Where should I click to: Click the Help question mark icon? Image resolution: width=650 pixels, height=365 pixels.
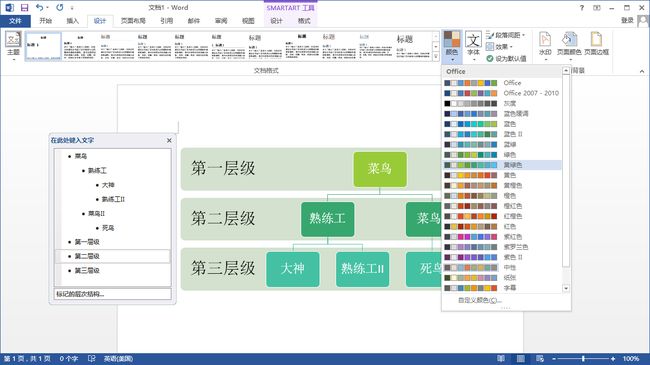(582, 7)
